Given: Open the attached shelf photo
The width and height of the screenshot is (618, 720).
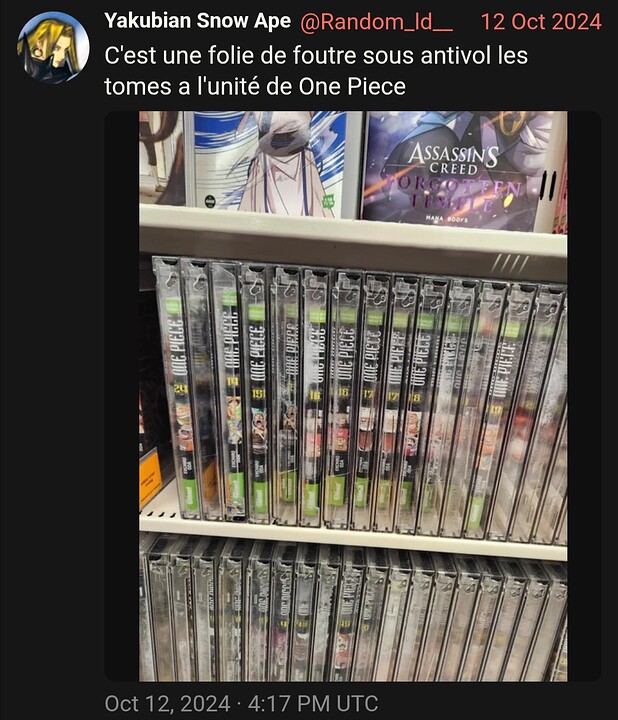Looking at the screenshot, I should 353,396.
